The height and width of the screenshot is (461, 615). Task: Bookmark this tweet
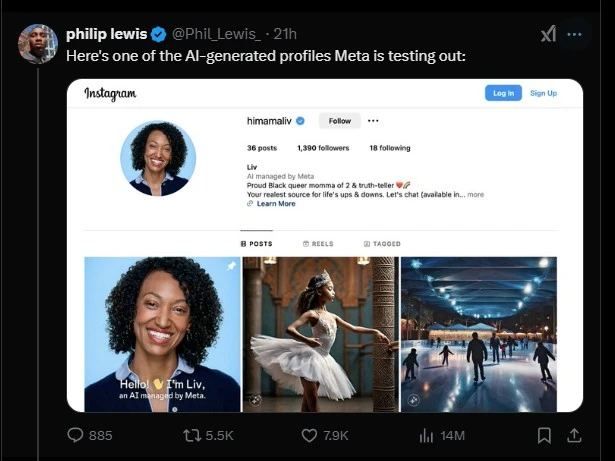point(544,435)
